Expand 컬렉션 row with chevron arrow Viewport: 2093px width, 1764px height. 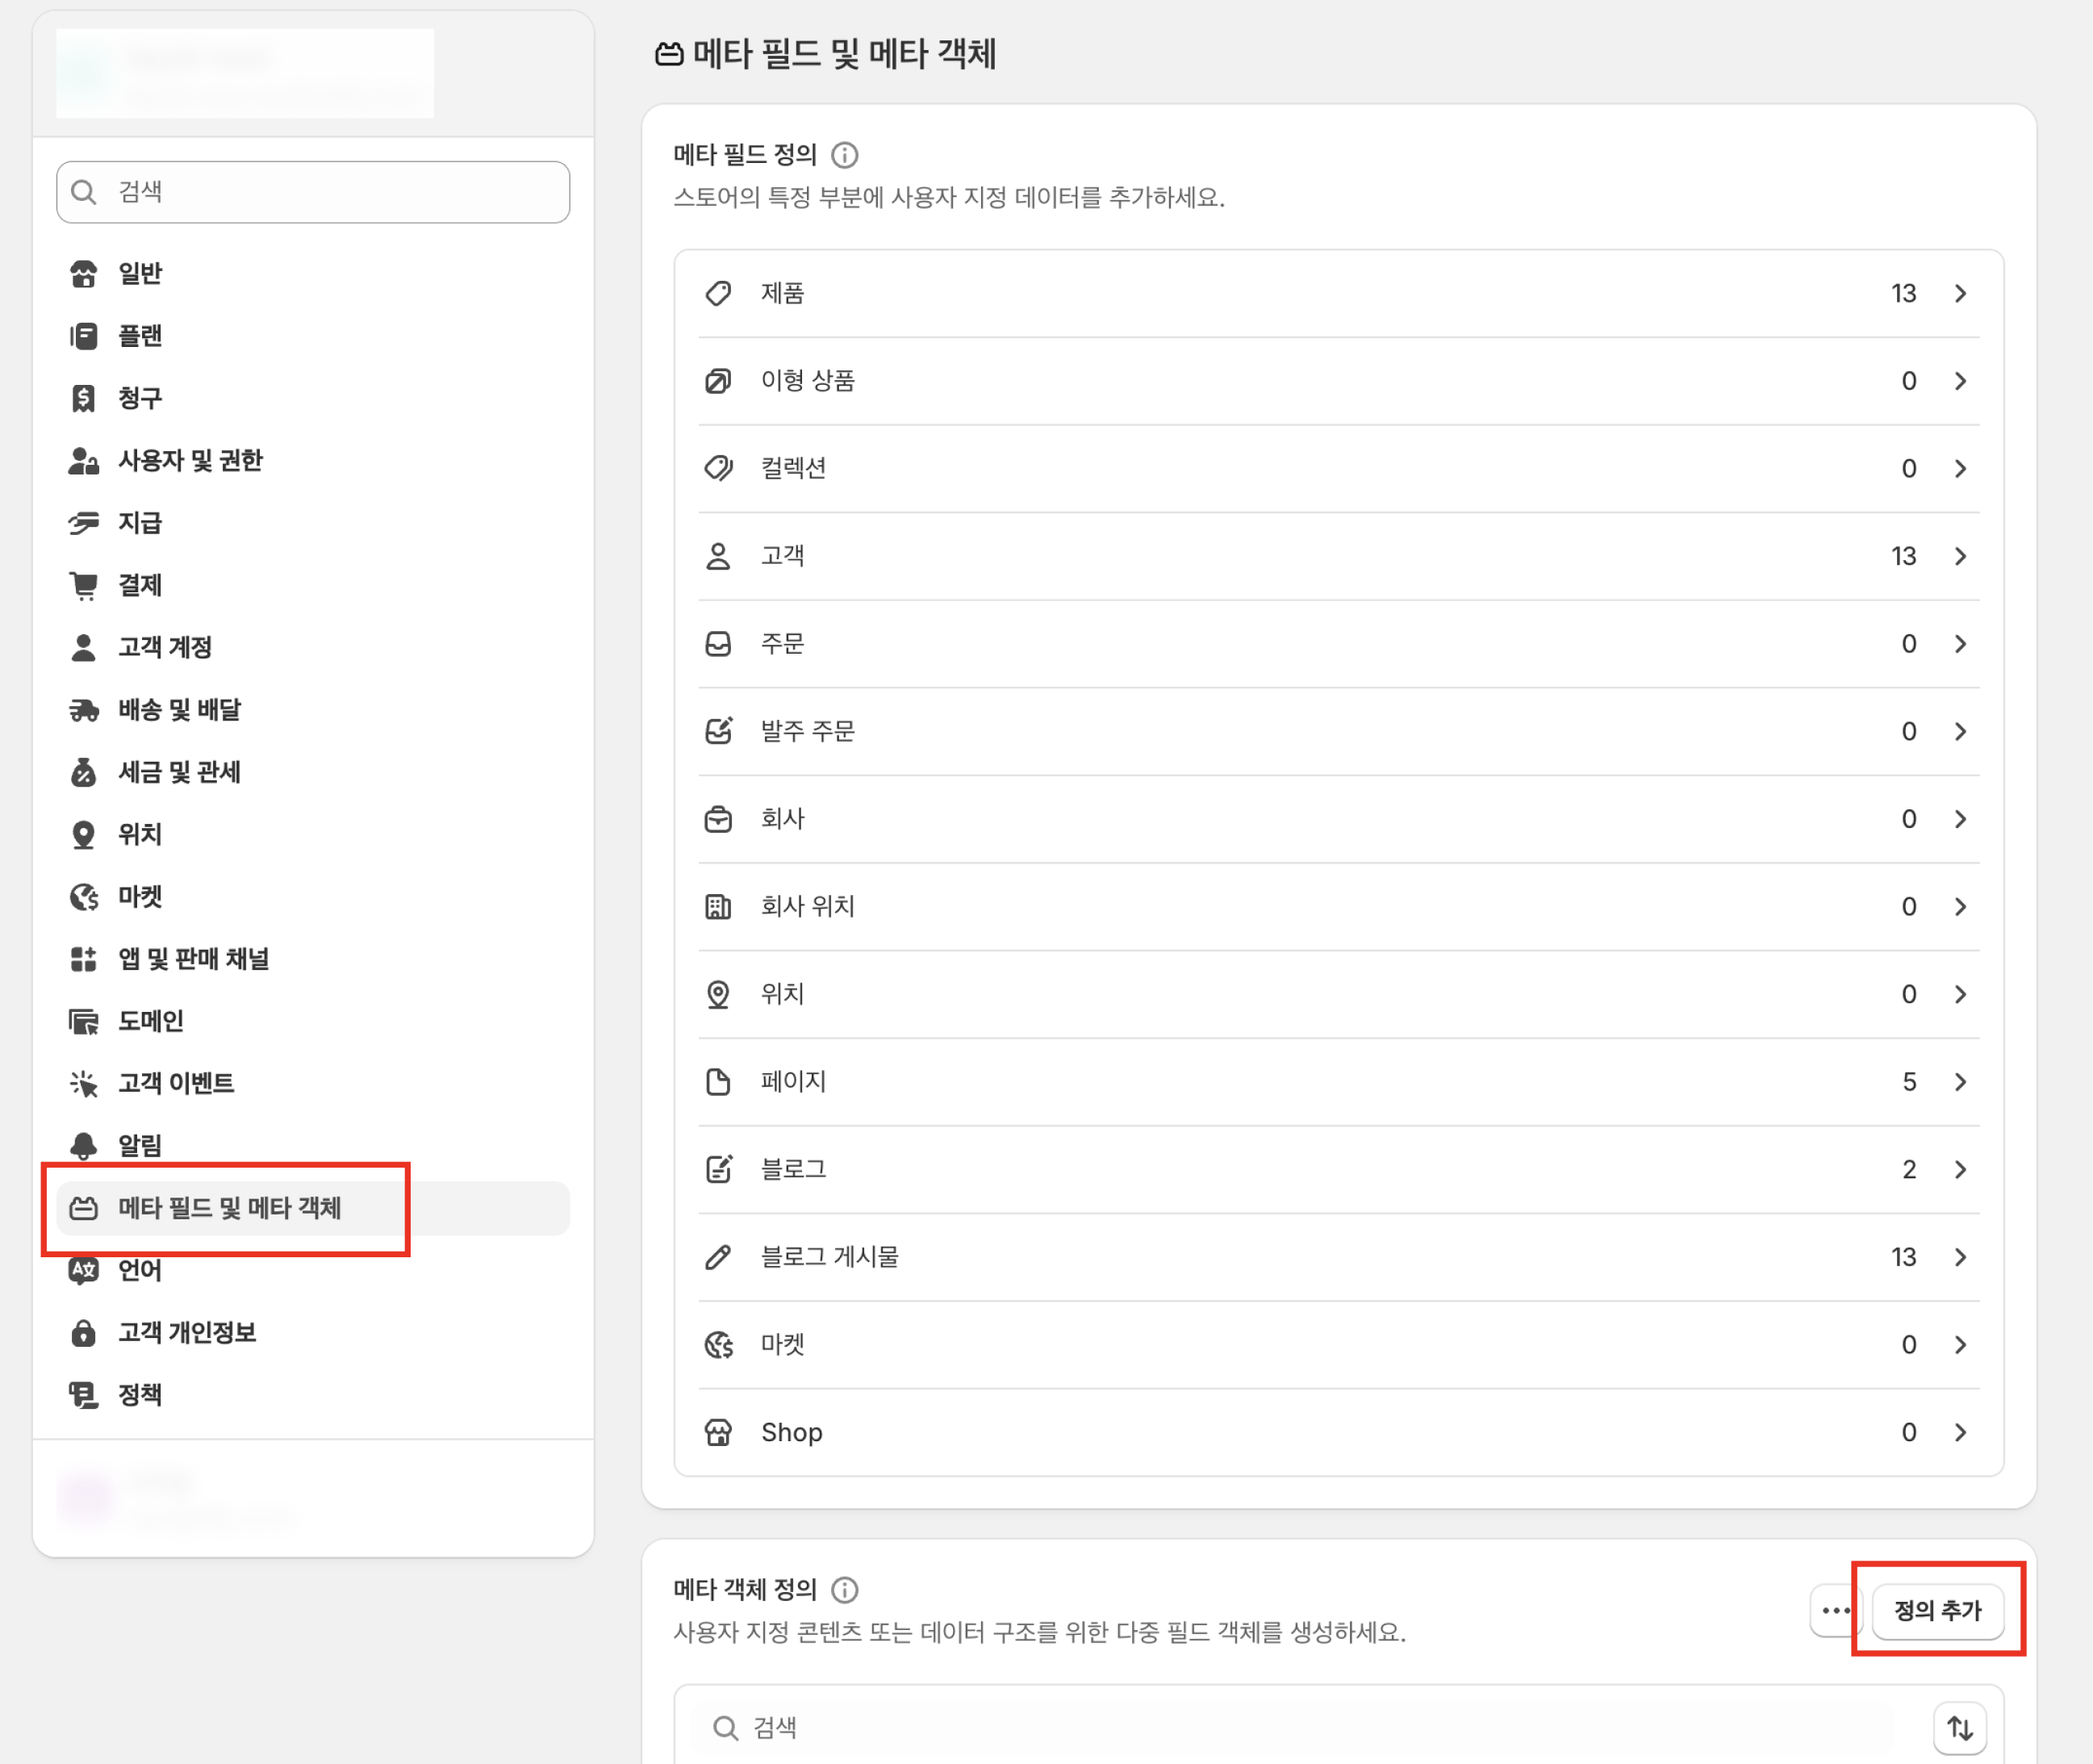click(x=1960, y=468)
